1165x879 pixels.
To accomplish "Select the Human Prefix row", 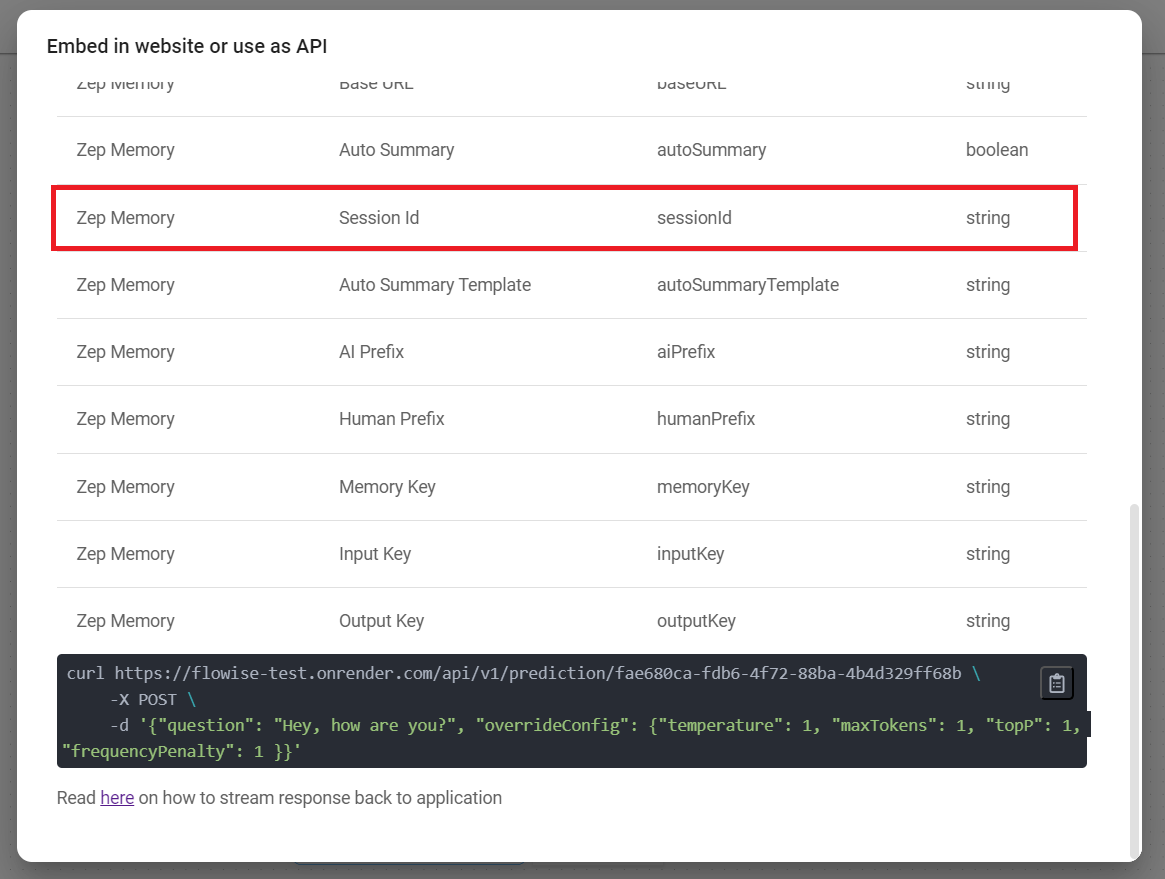I will 391,419.
